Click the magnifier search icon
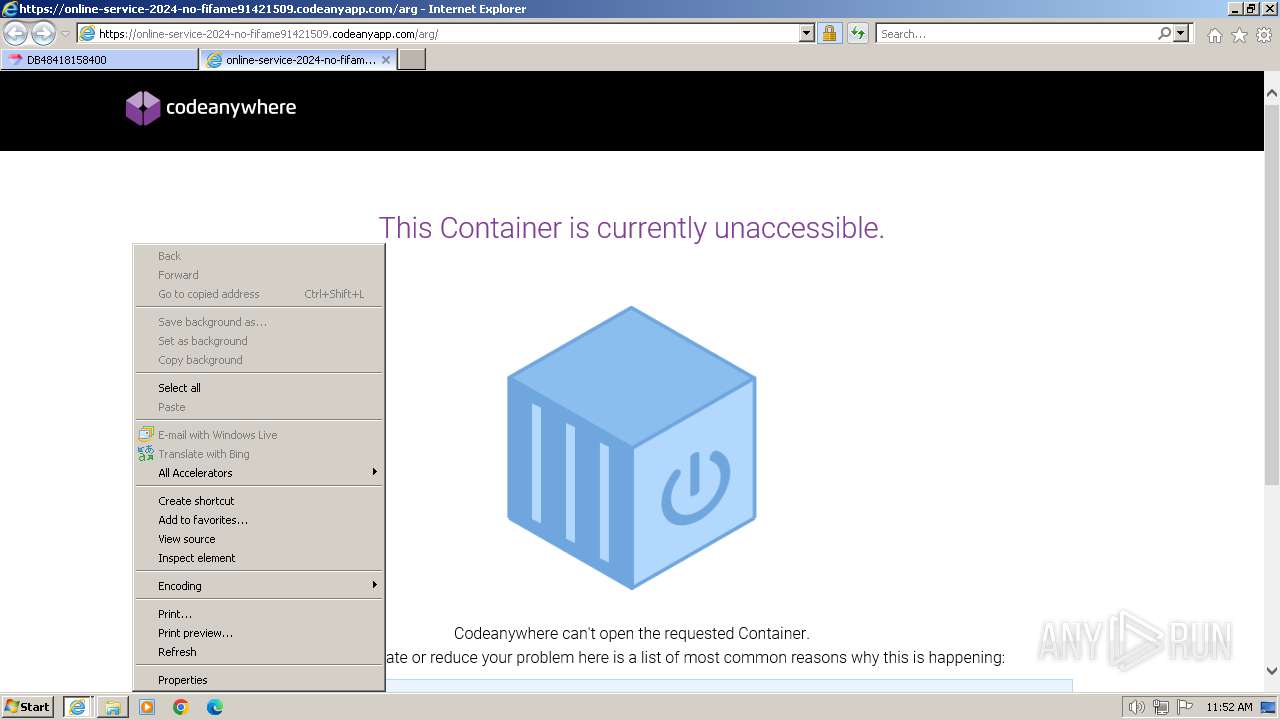The image size is (1280, 720). [1164, 34]
